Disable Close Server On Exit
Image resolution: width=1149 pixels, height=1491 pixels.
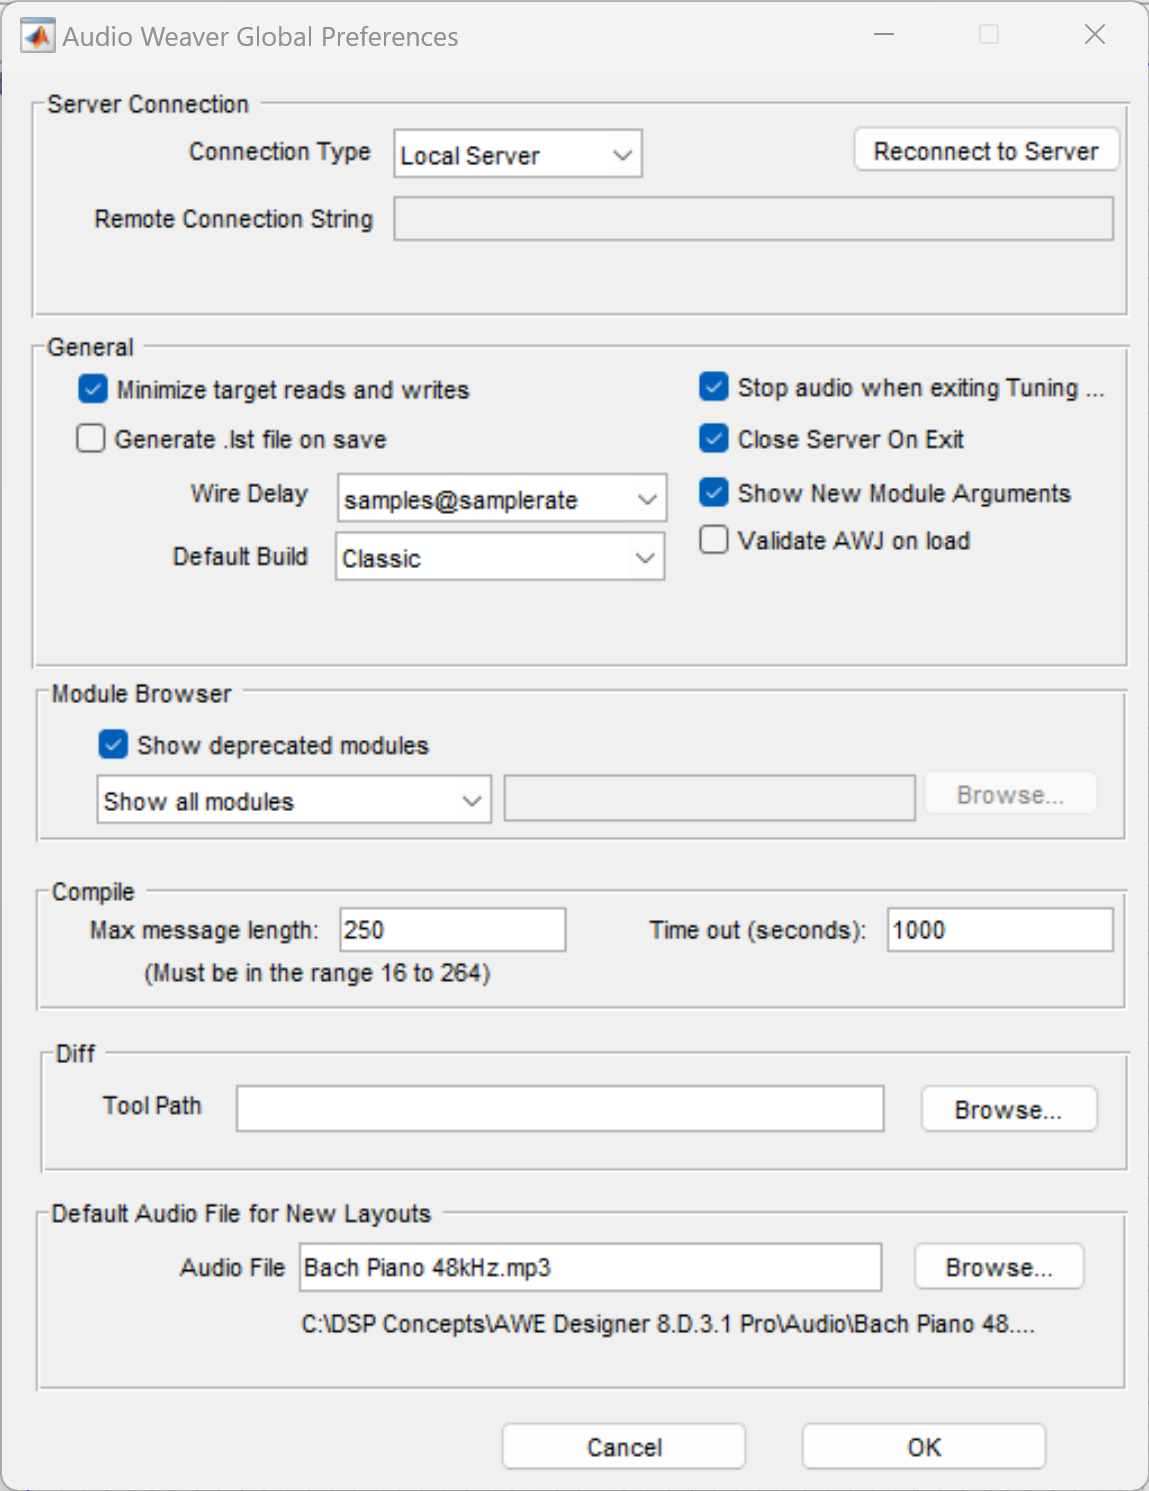tap(714, 439)
